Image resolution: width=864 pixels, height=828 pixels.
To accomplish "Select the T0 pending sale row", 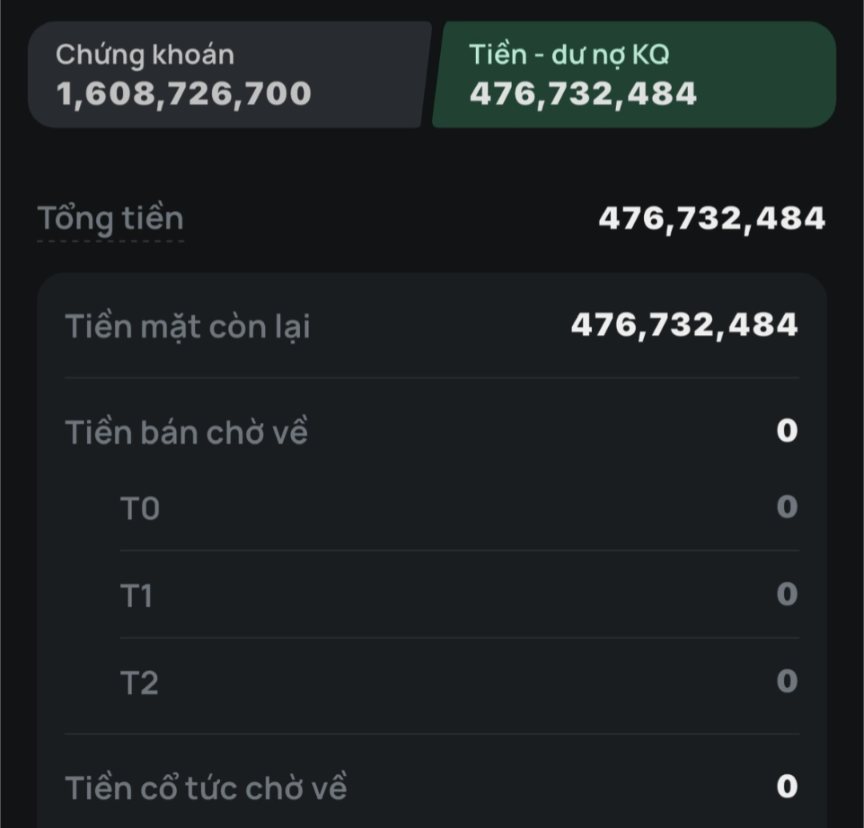I will (x=459, y=507).
